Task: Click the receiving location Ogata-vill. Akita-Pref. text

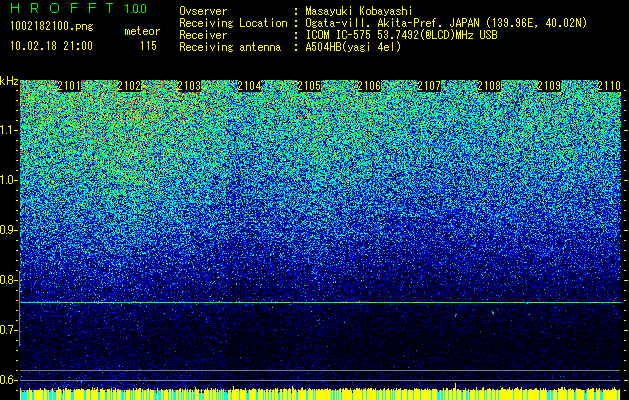Action: (446, 23)
